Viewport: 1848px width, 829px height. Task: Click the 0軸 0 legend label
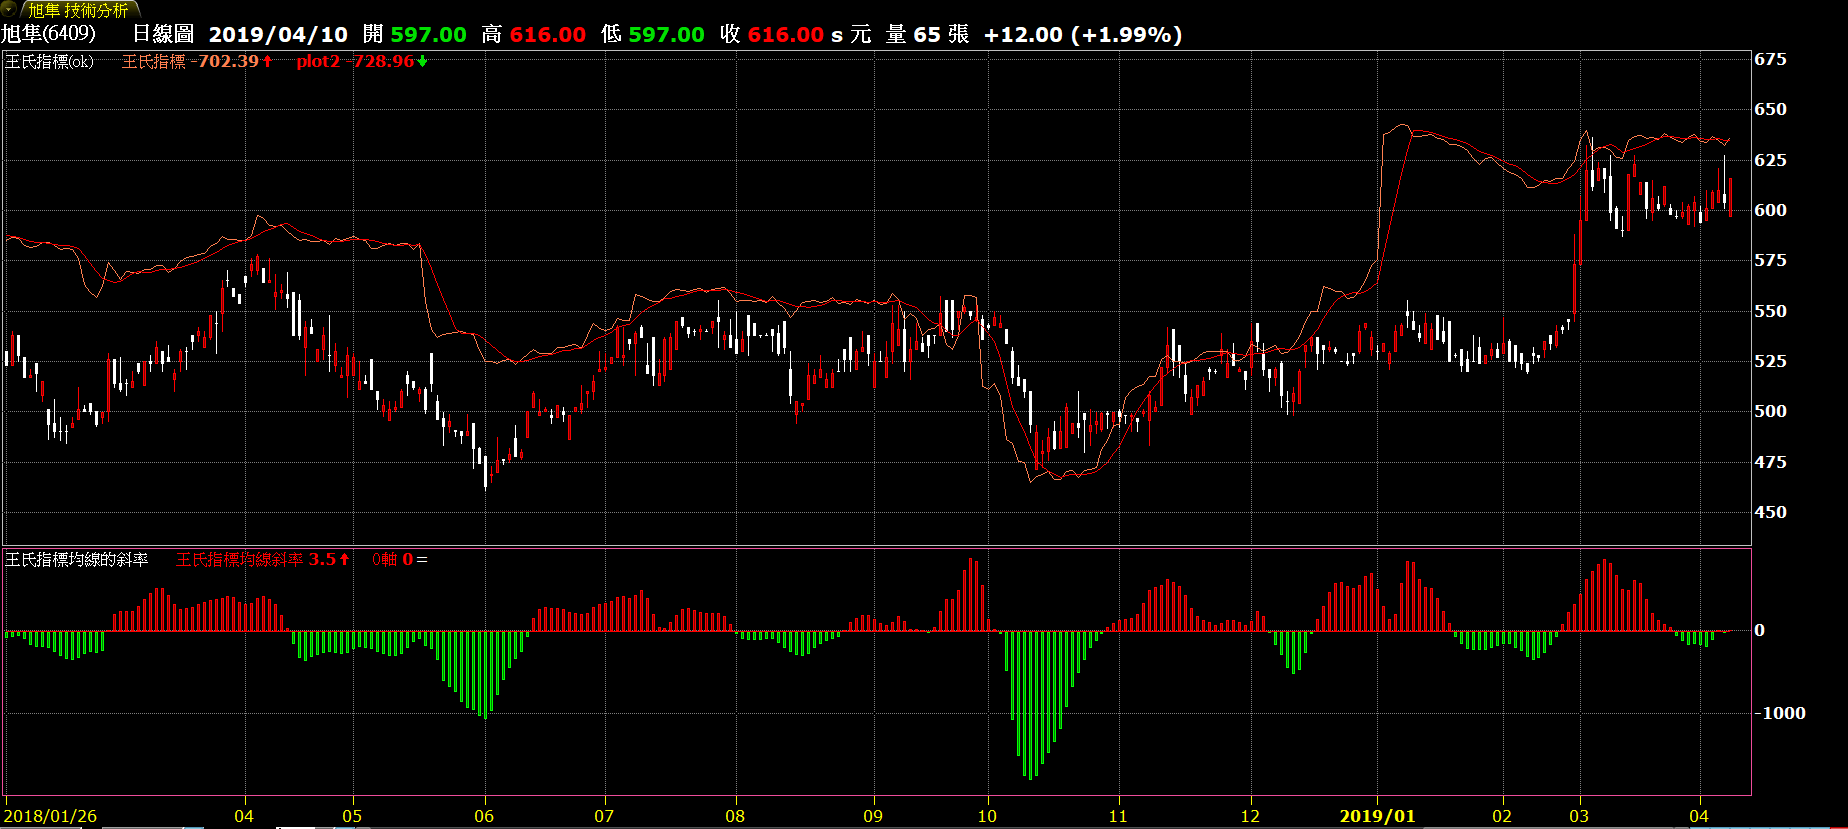392,560
